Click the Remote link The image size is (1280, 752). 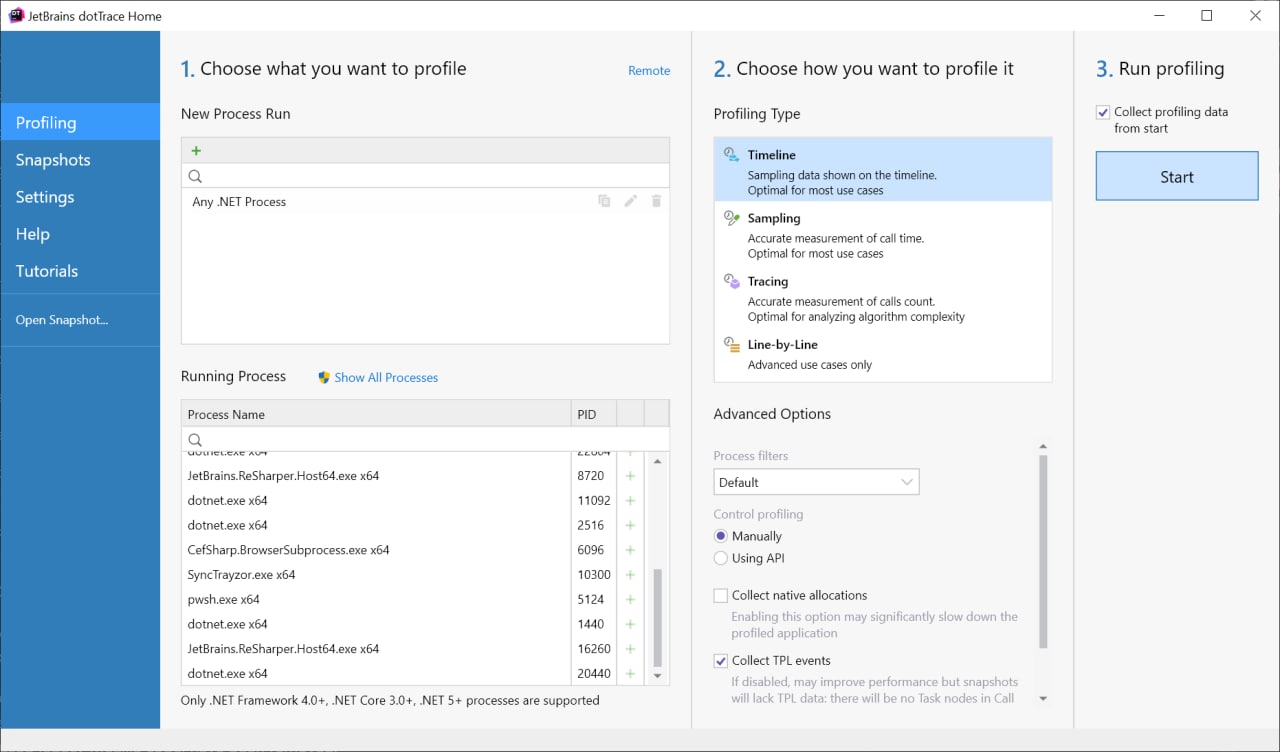pyautogui.click(x=649, y=70)
